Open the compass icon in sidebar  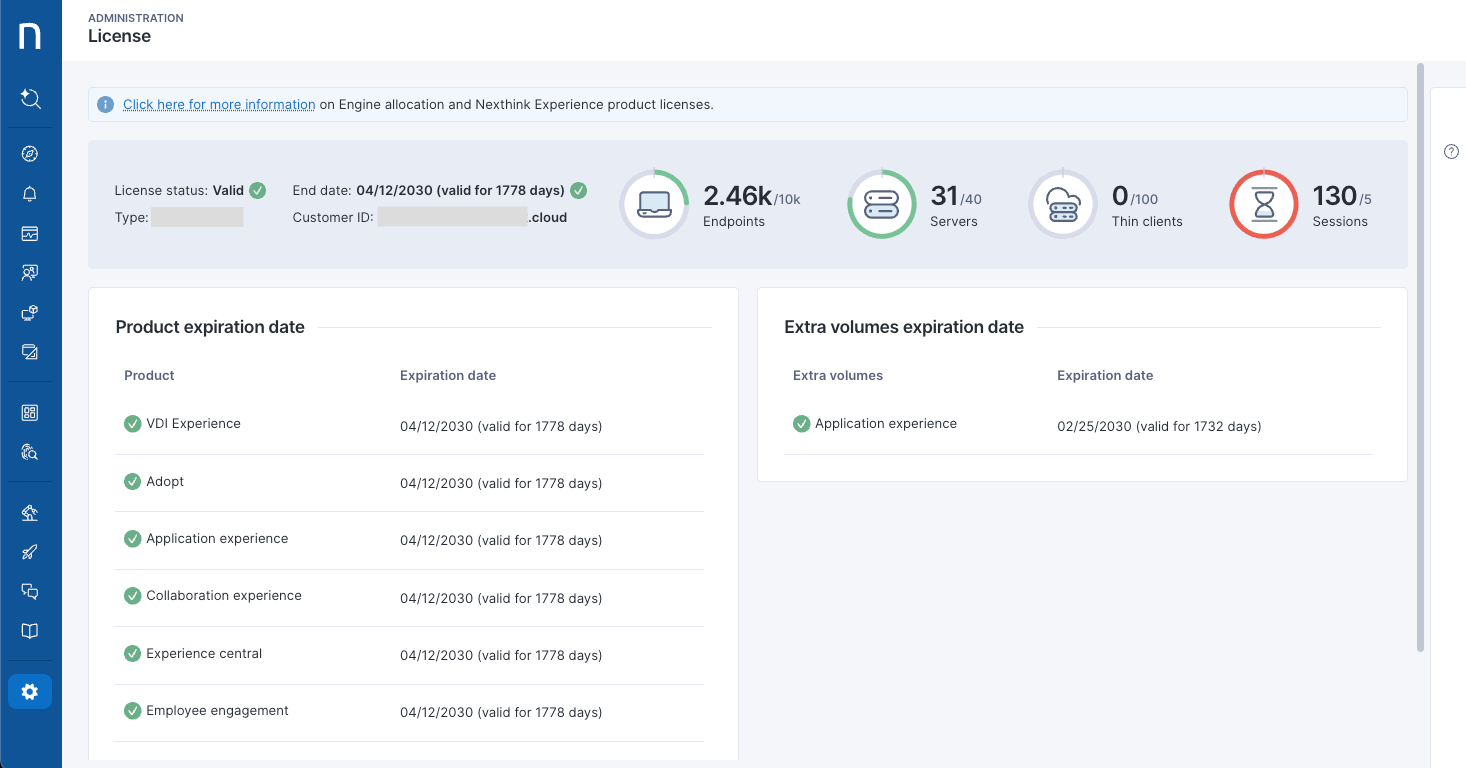pyautogui.click(x=30, y=154)
